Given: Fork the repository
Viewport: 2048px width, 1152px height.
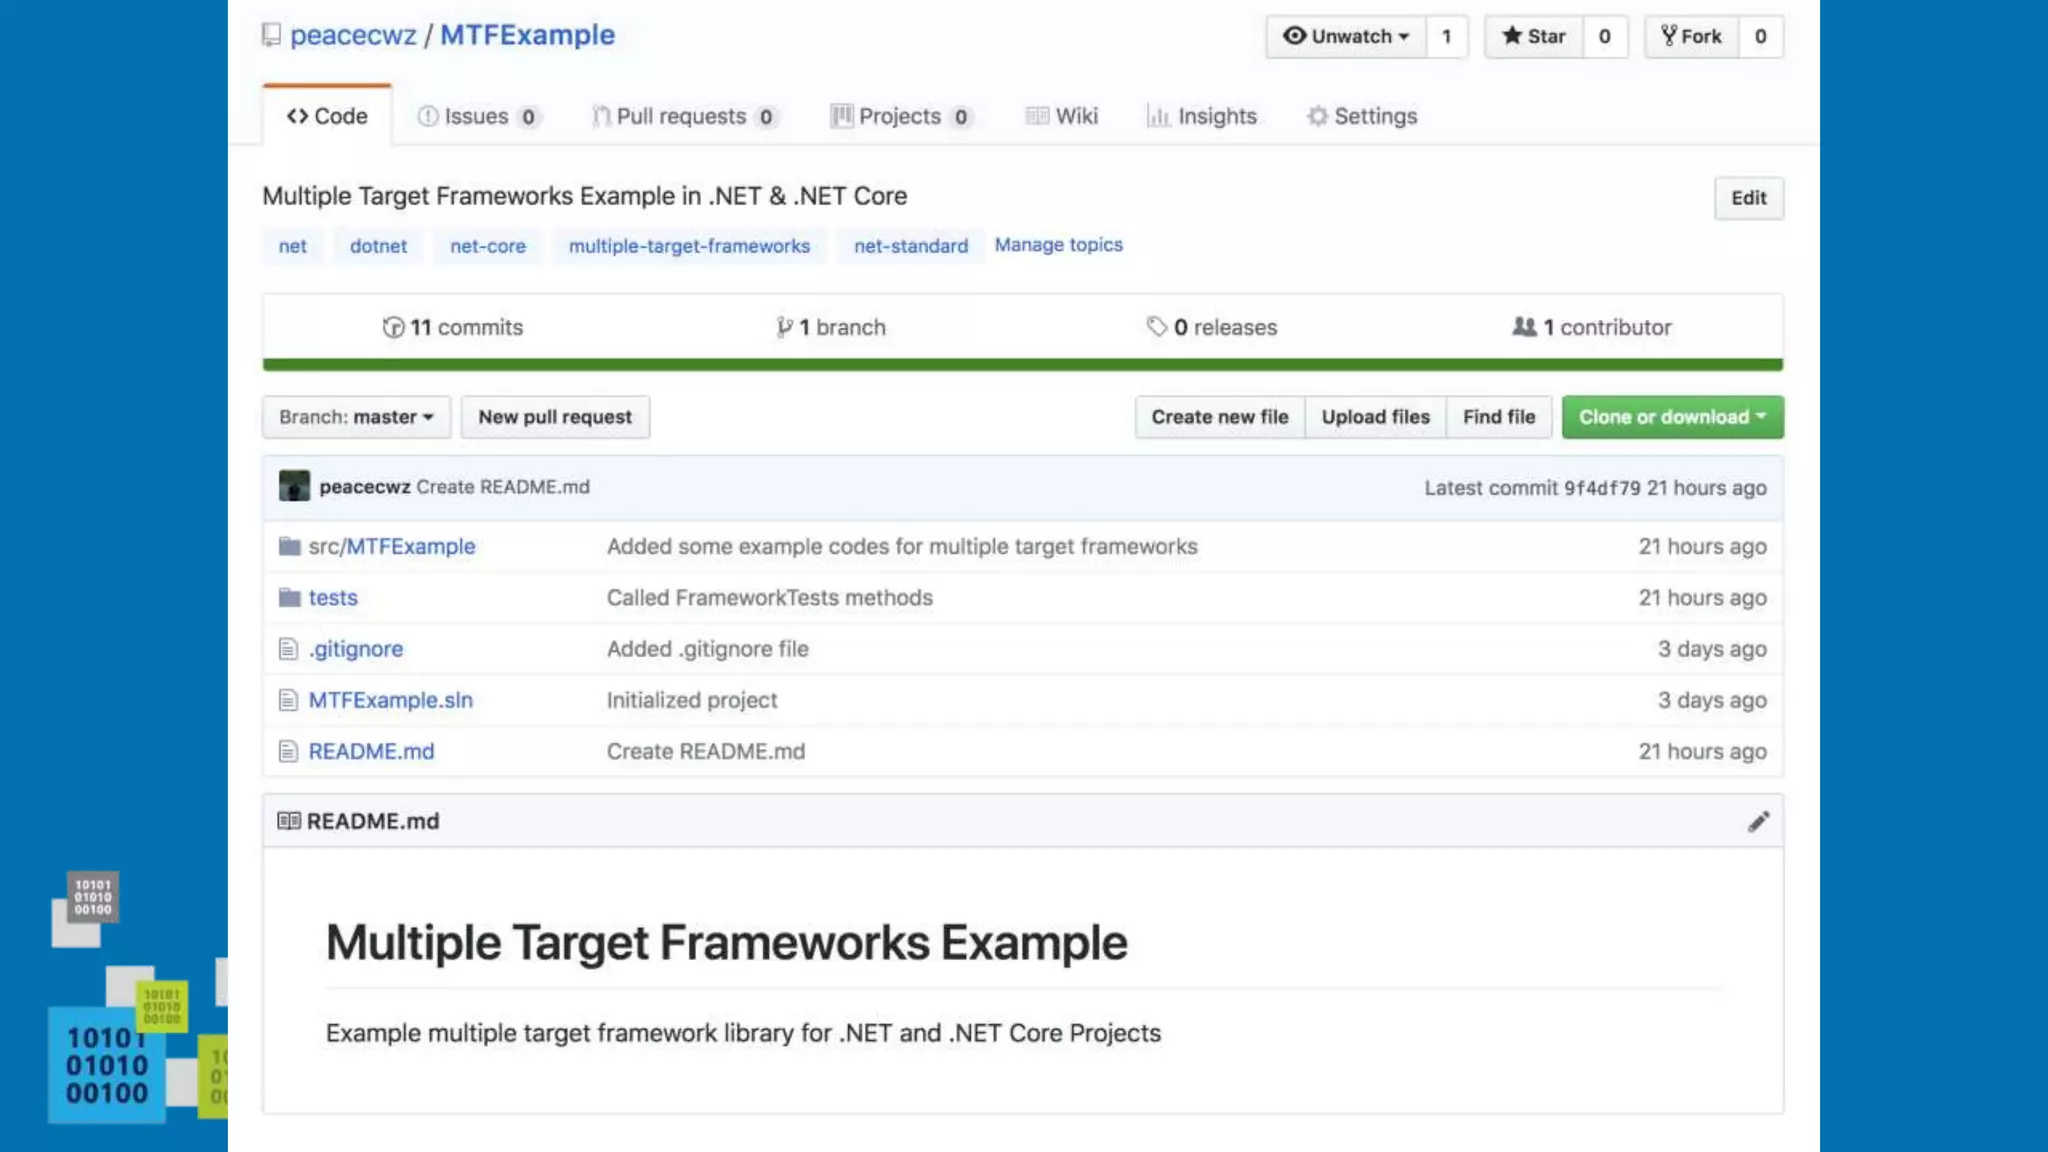Looking at the screenshot, I should click(1692, 36).
